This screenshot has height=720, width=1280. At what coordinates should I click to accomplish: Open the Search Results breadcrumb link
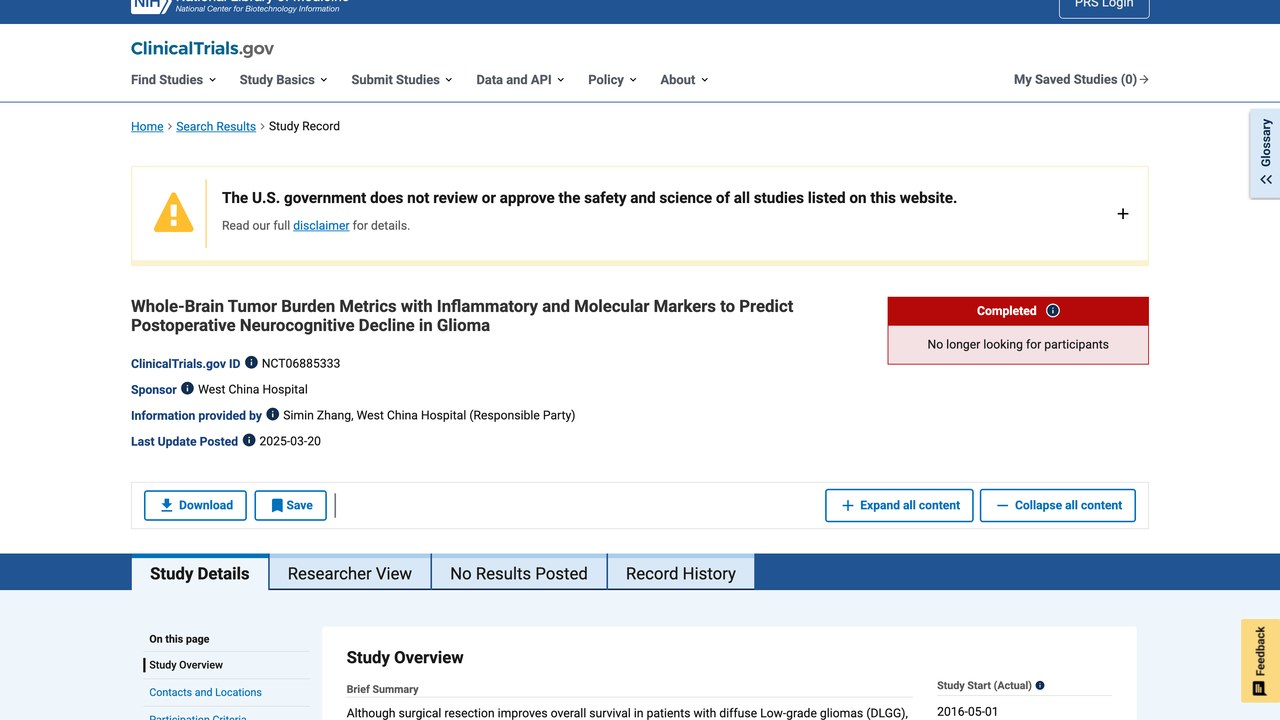point(216,126)
